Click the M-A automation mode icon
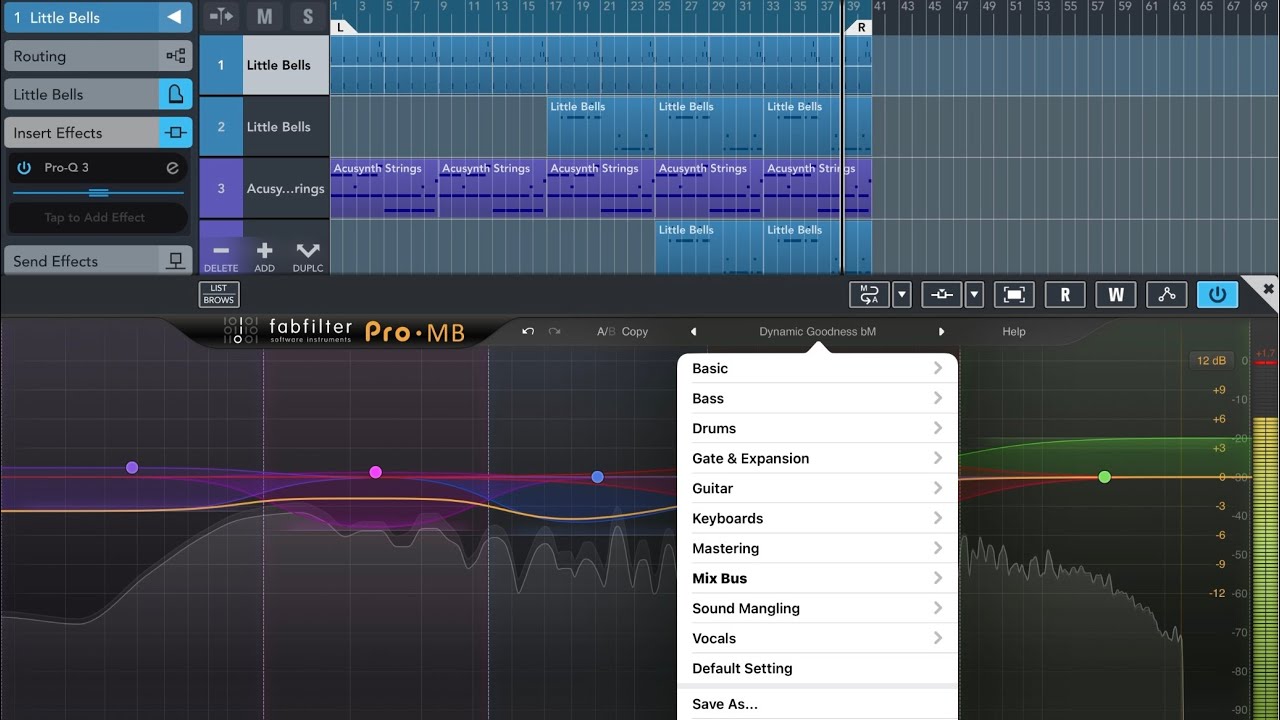This screenshot has width=1280, height=720. pos(868,294)
